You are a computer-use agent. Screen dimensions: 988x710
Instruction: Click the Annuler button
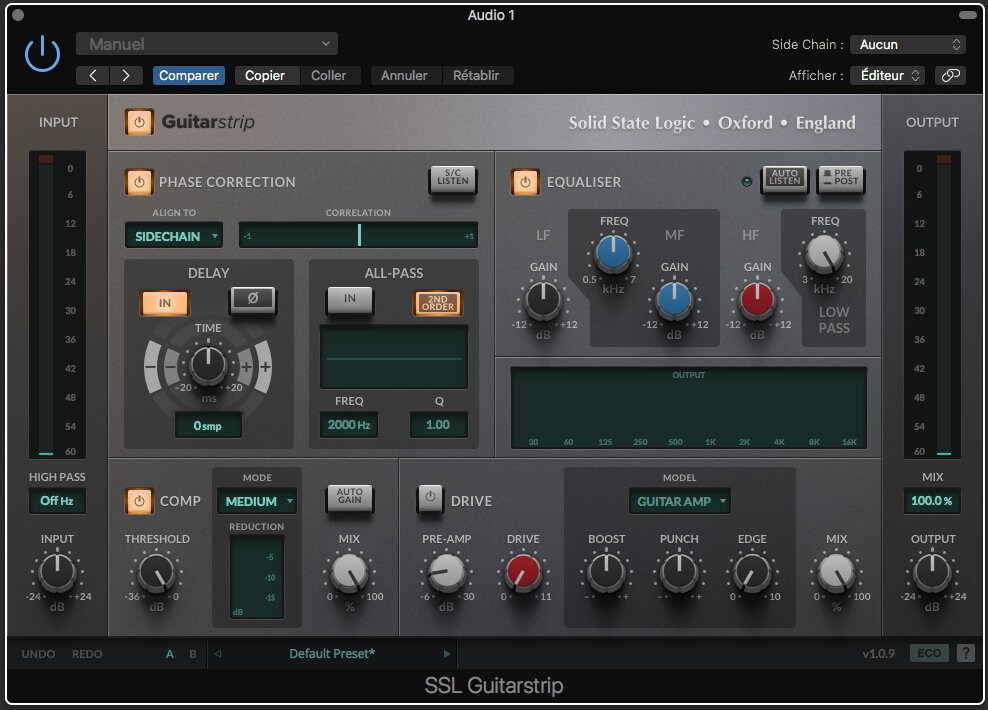404,76
